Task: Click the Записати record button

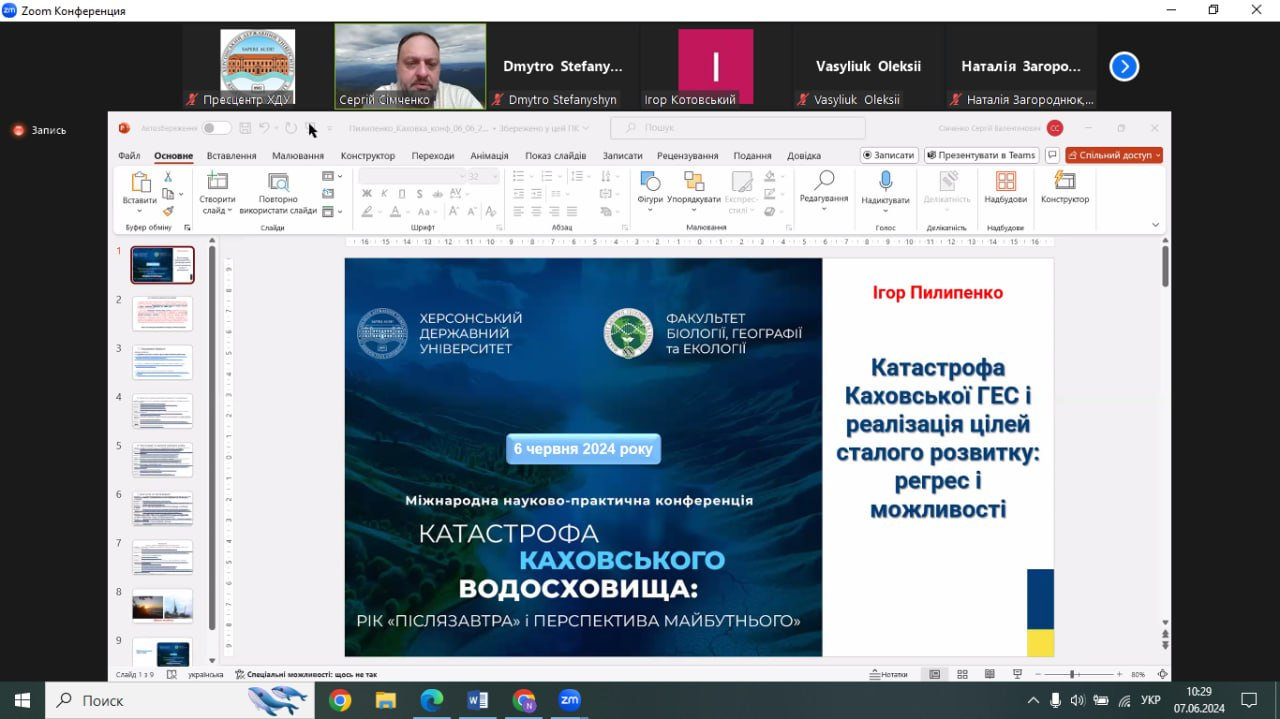Action: point(889,155)
